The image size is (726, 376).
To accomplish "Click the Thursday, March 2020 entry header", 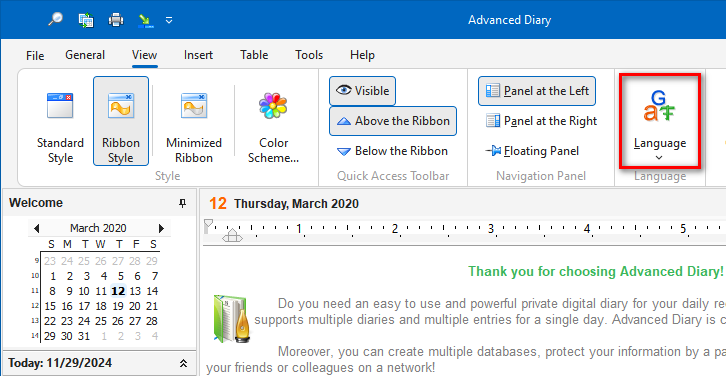I will (296, 204).
